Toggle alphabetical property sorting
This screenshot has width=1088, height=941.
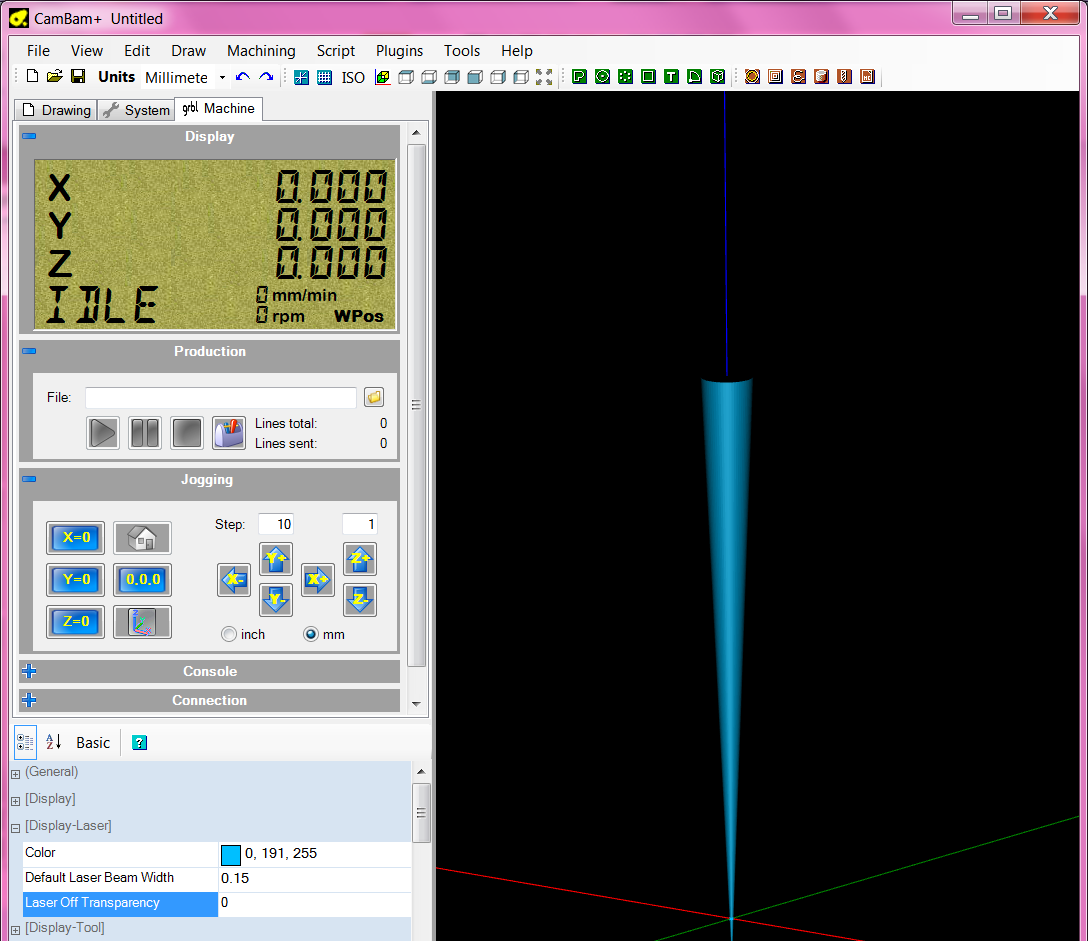tap(53, 743)
